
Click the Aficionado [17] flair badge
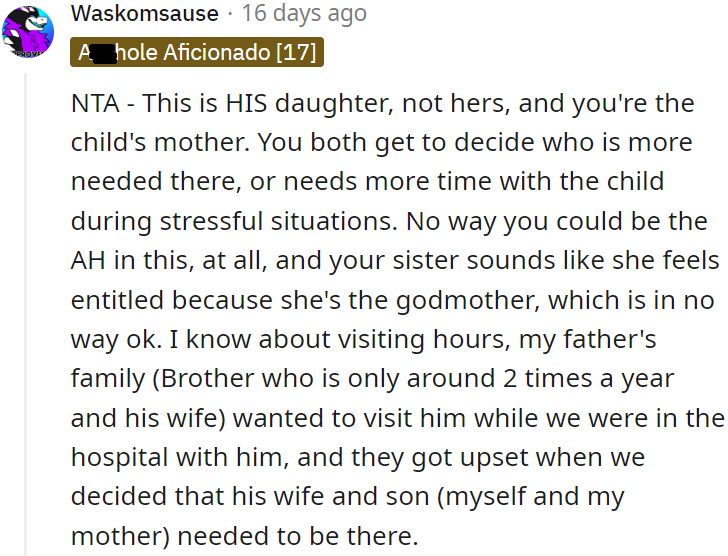[x=197, y=52]
